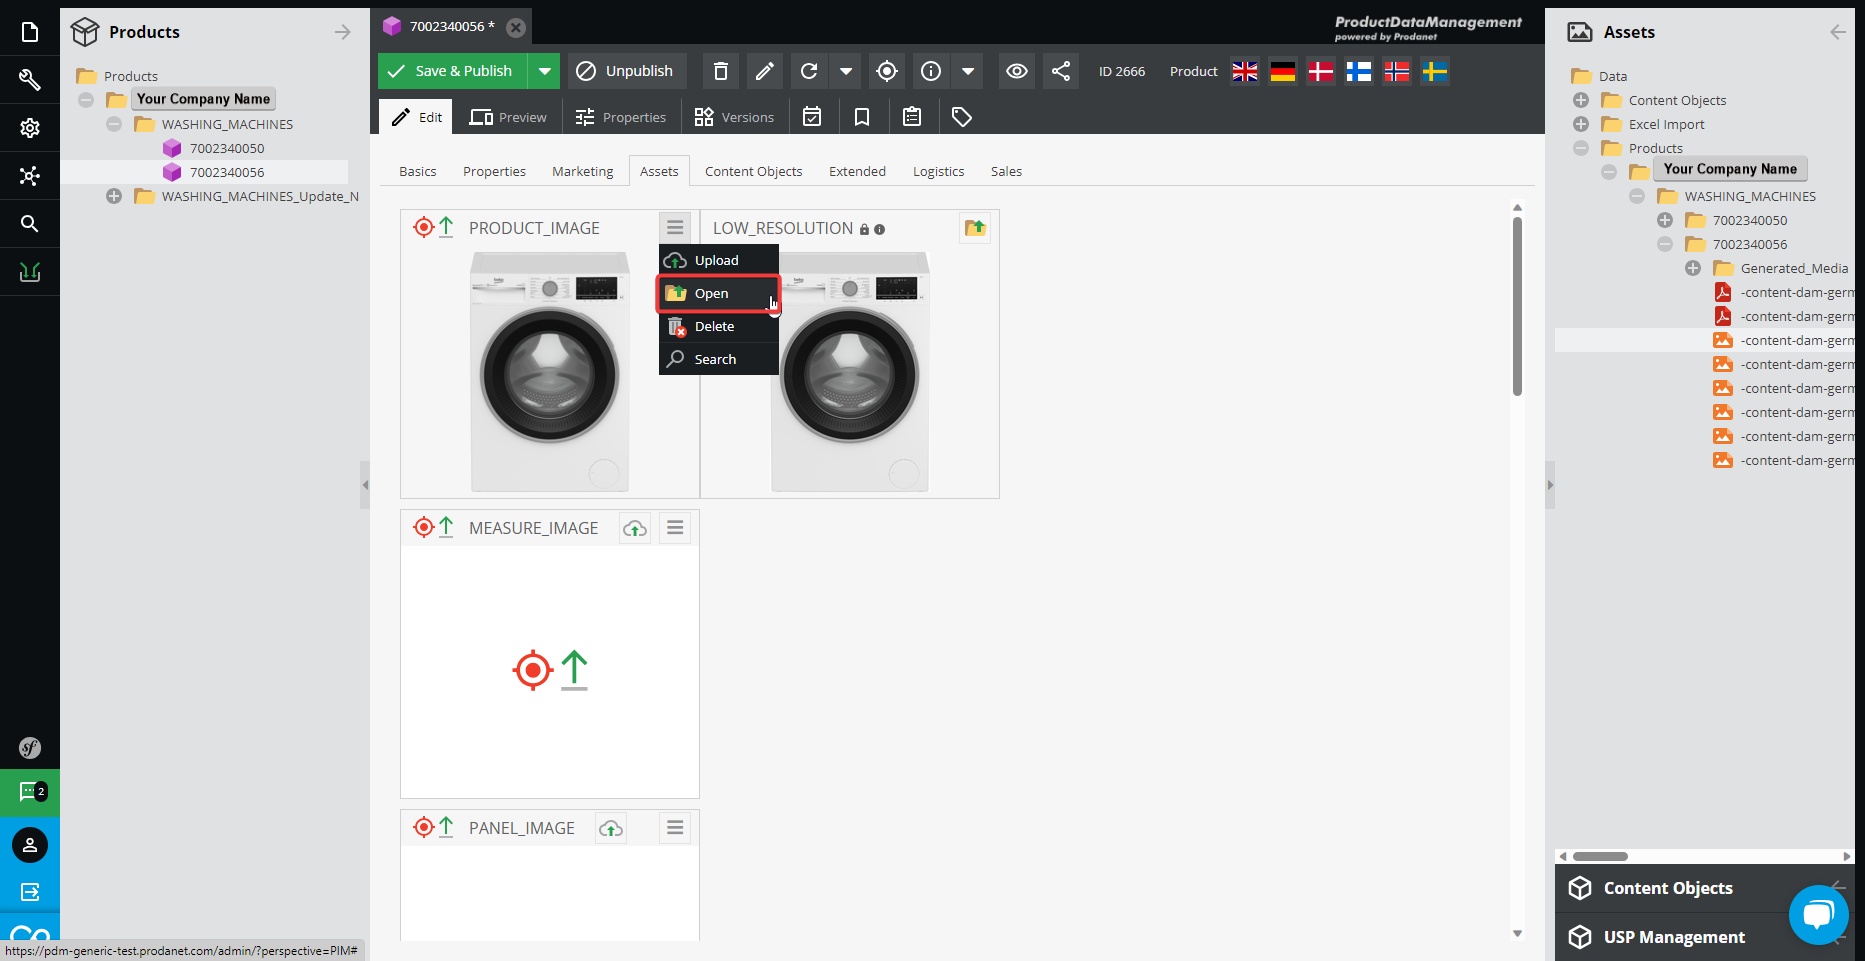The width and height of the screenshot is (1865, 961).
Task: Expand 7002340050 folder in Assets tree
Action: [1665, 220]
